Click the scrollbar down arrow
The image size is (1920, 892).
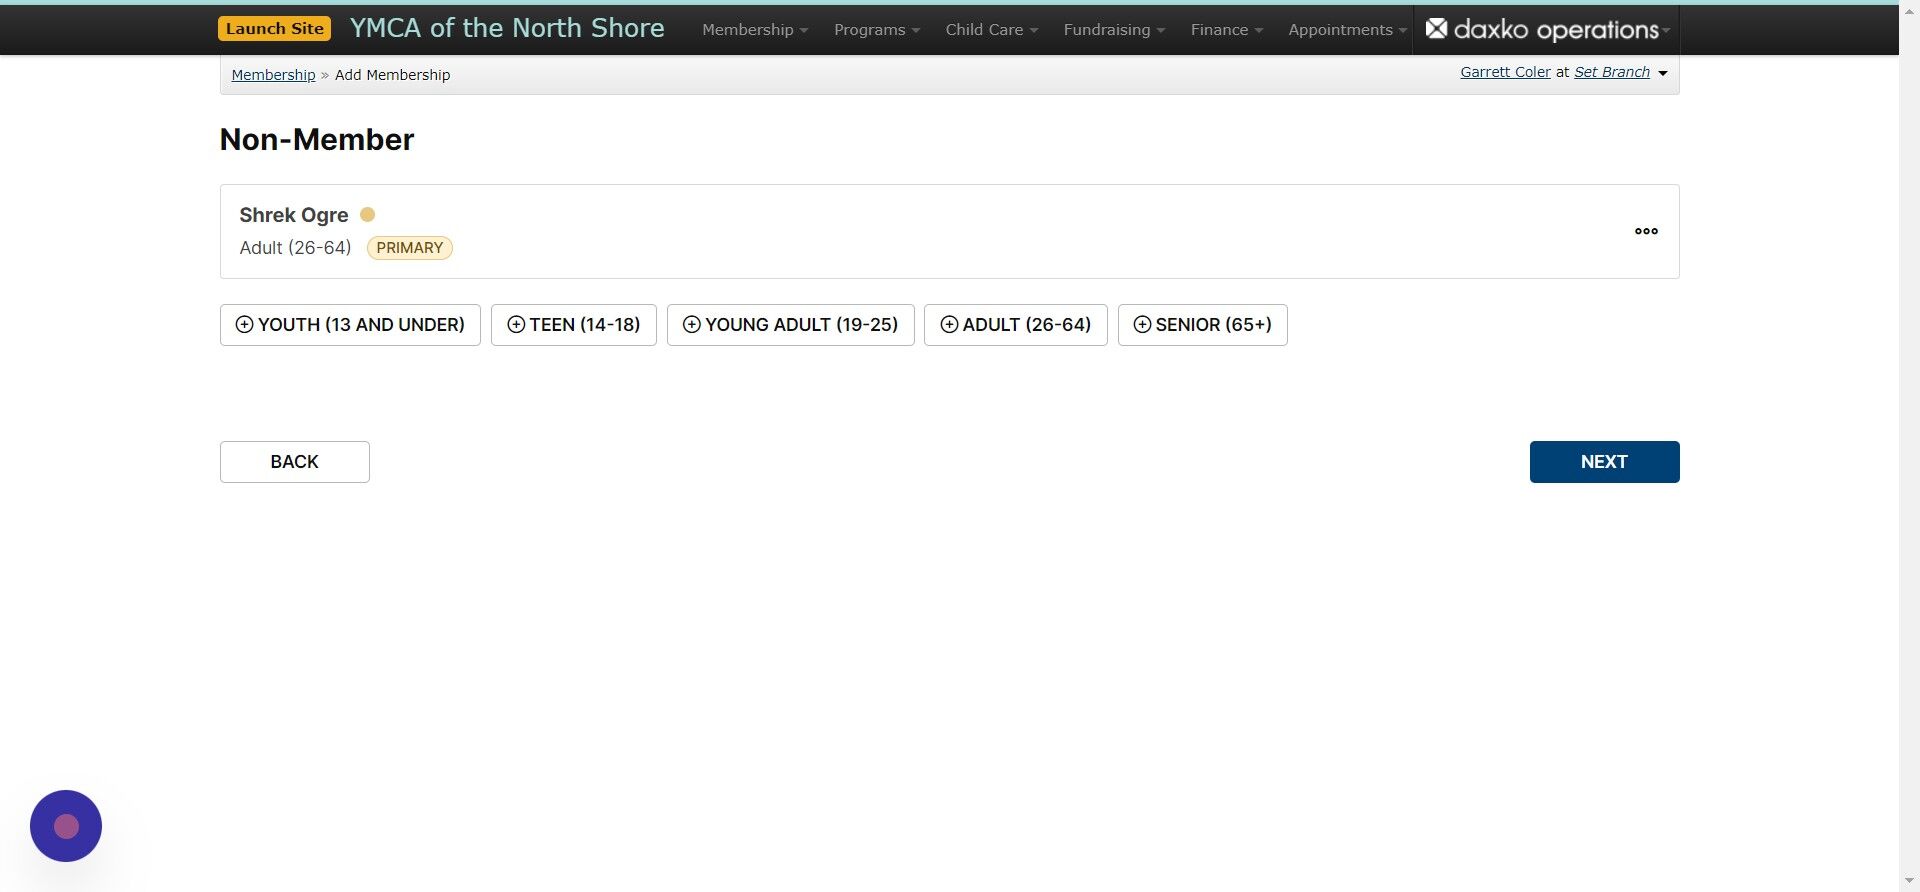click(x=1909, y=881)
